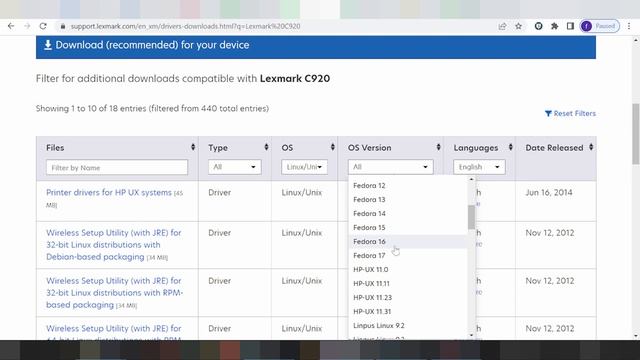
Task: Reload the page with the refresh icon
Action: click(43, 26)
